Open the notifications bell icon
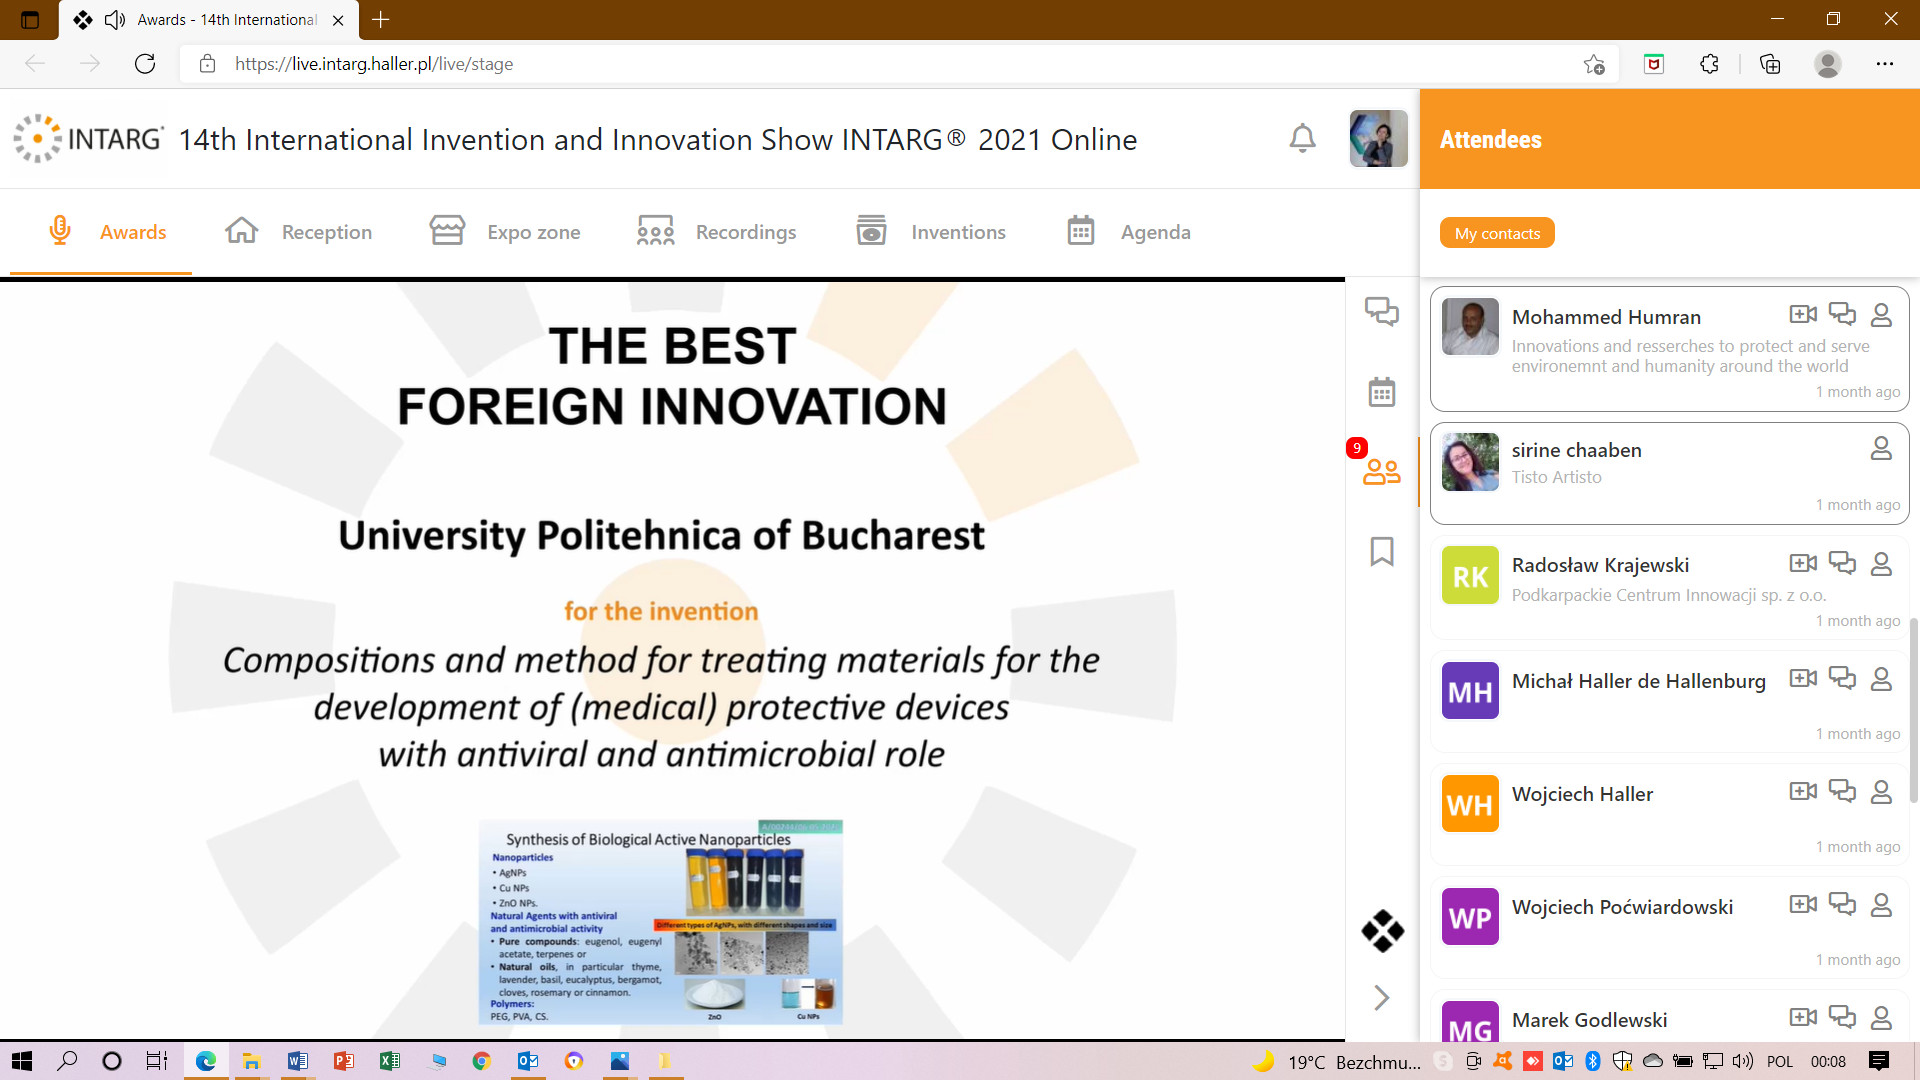1920x1080 pixels. click(x=1302, y=138)
